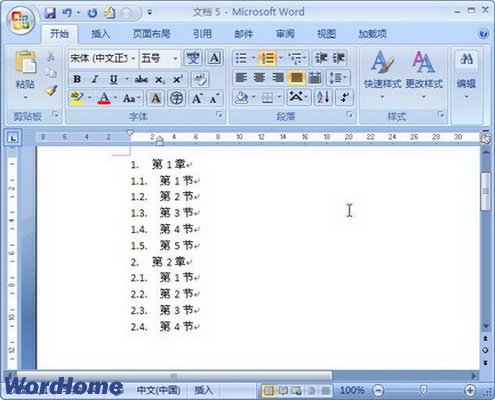Open the borders dropdown

click(x=279, y=98)
